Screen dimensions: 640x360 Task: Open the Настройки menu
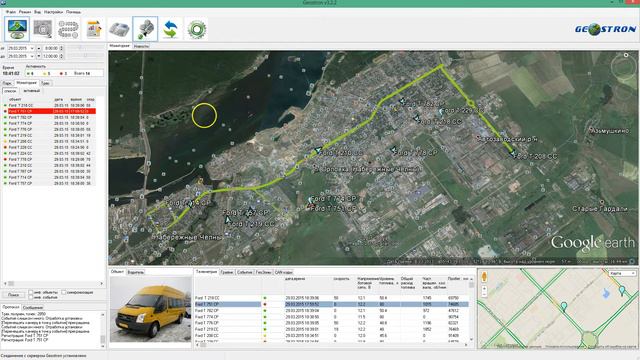point(53,12)
